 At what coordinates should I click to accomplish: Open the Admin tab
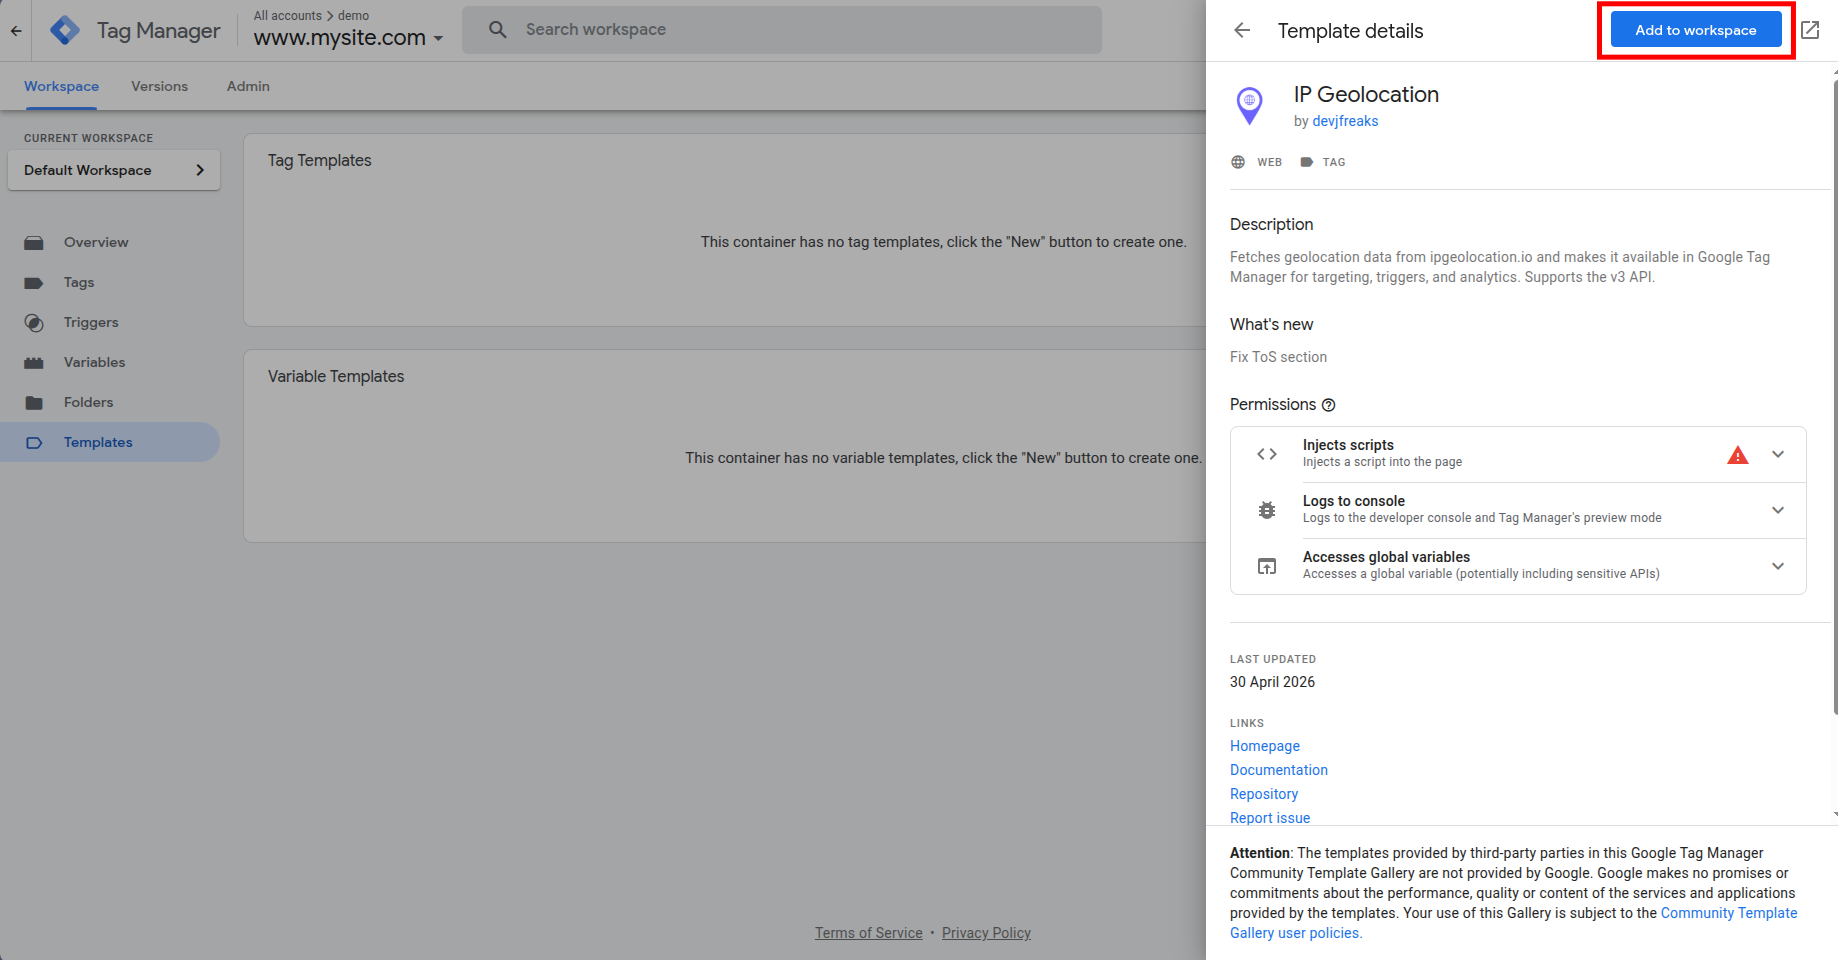click(x=248, y=86)
